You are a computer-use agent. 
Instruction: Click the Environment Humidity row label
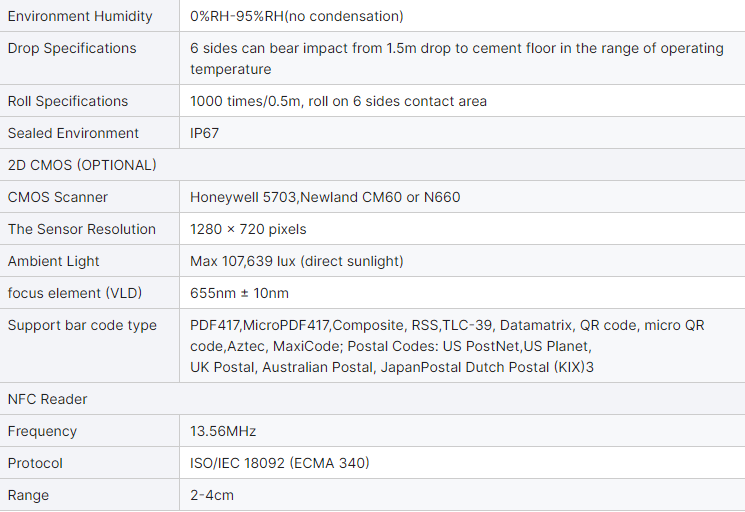coord(80,16)
